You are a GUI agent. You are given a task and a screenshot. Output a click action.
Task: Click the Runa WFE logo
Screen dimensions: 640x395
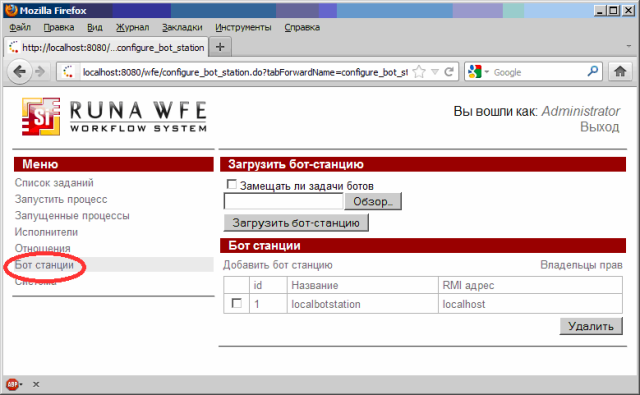click(114, 116)
